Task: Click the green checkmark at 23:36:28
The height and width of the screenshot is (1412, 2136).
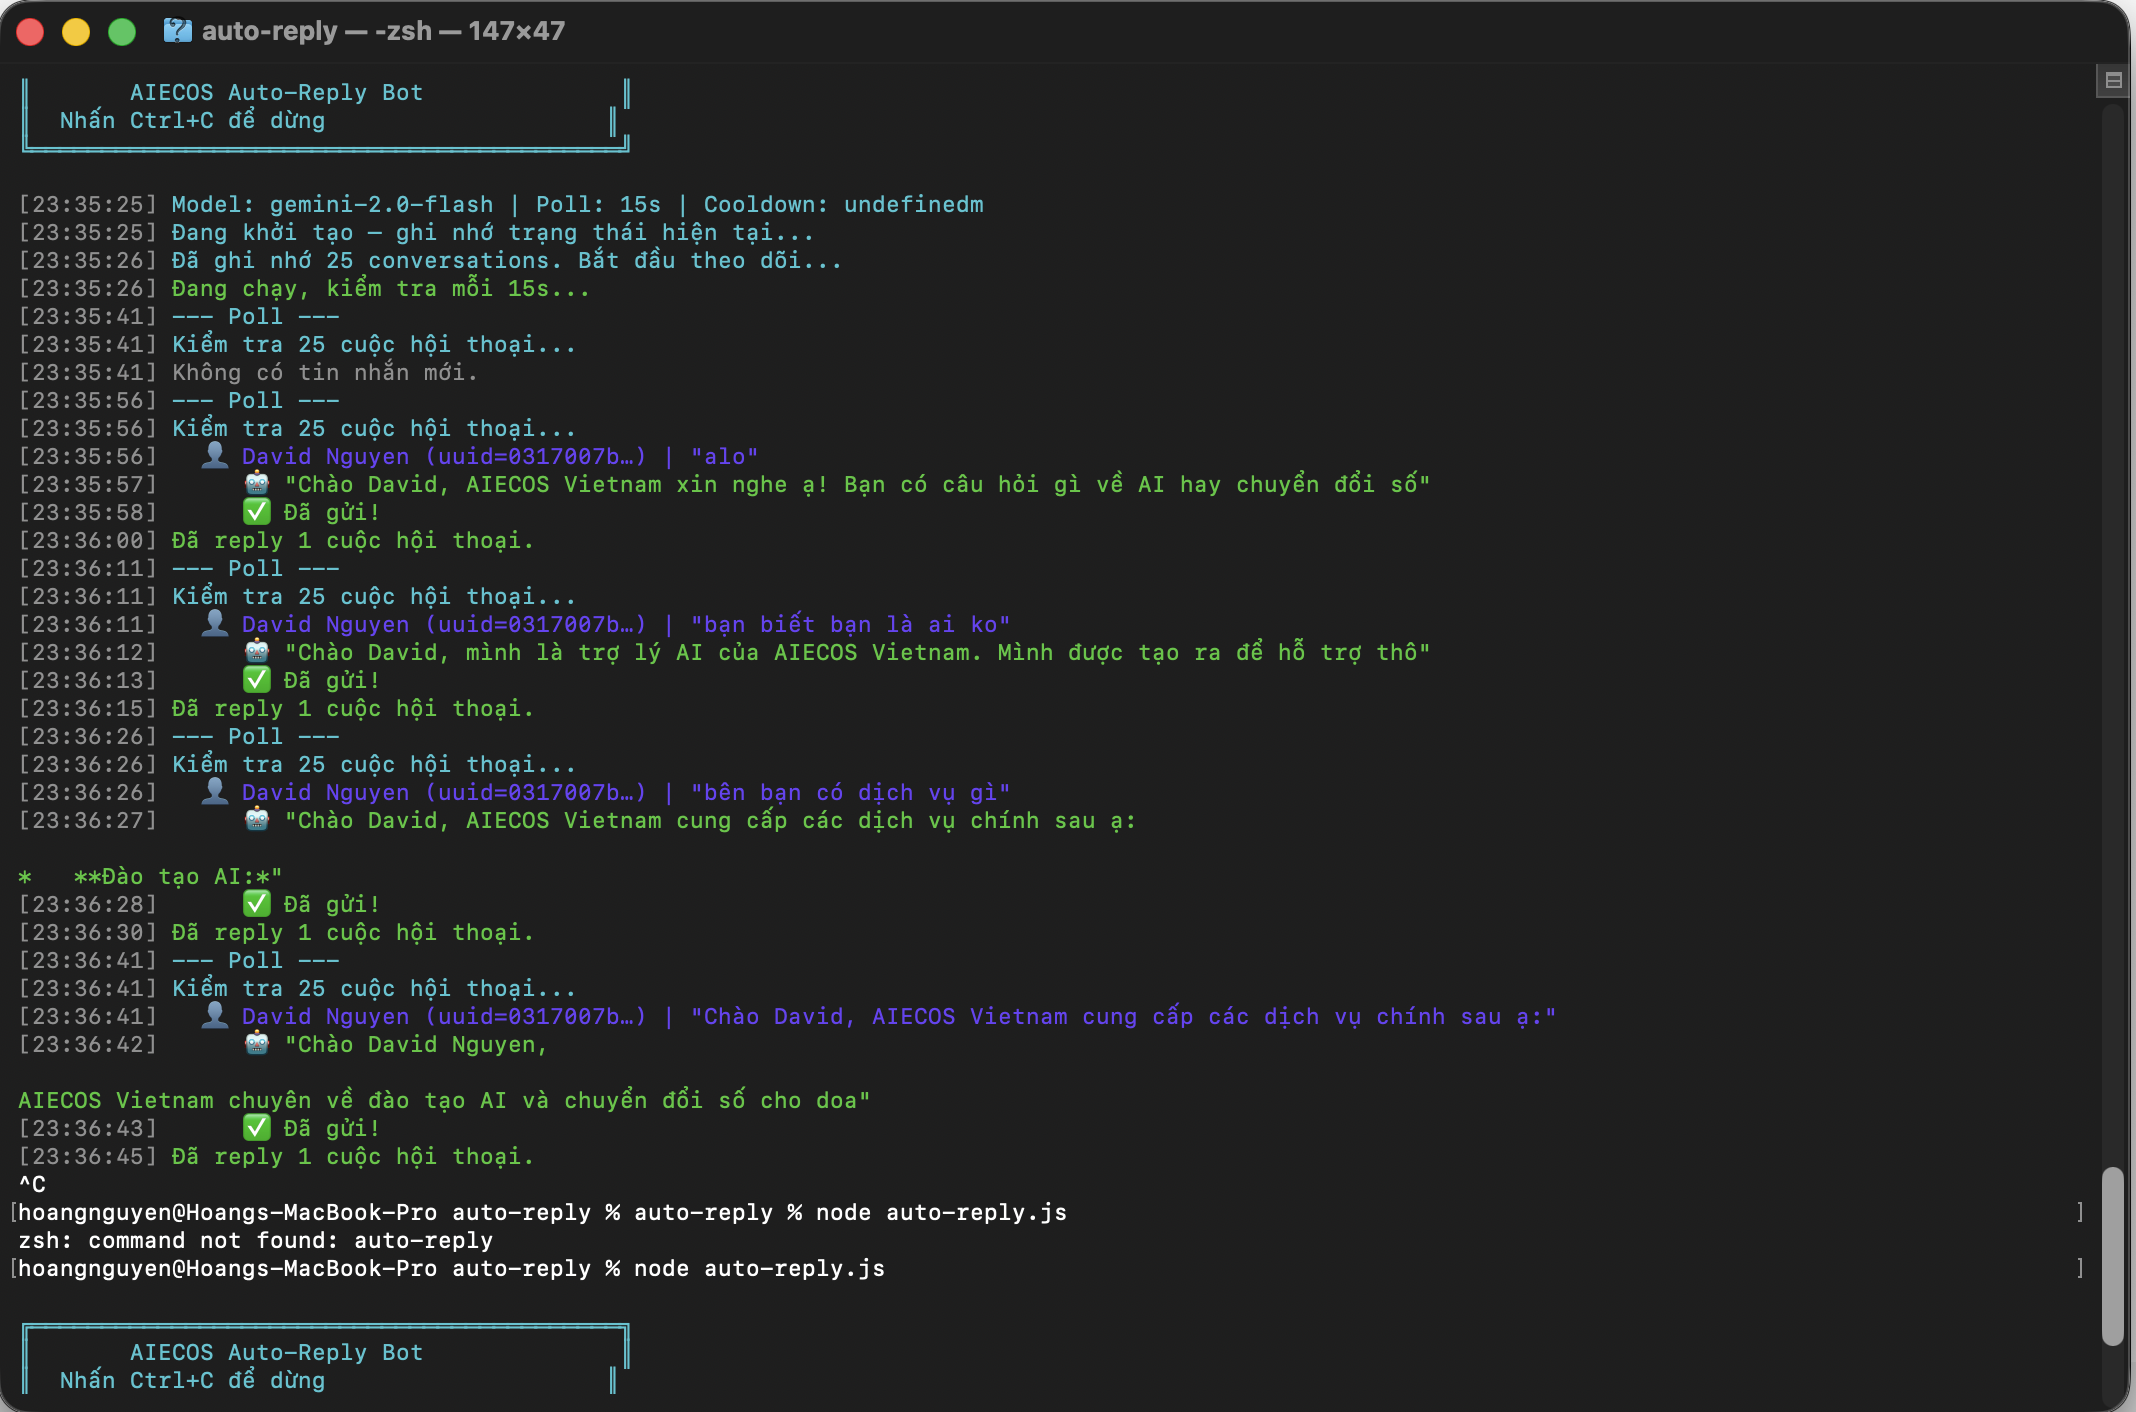Action: 257,903
